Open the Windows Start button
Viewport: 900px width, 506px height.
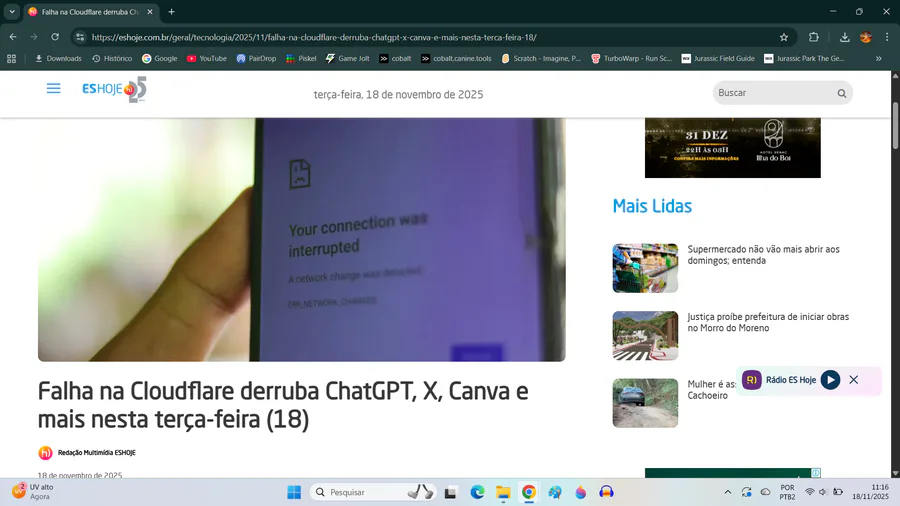tap(294, 492)
